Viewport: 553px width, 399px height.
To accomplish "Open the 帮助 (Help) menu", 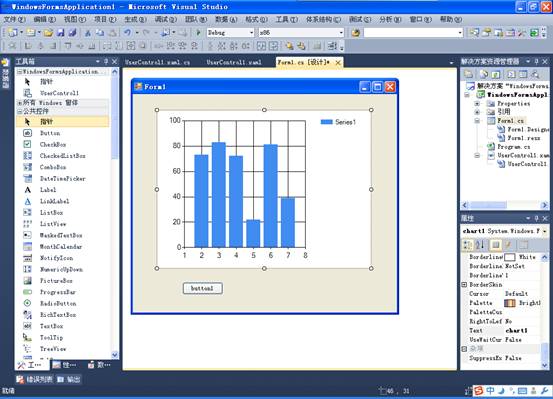I will point(451,19).
